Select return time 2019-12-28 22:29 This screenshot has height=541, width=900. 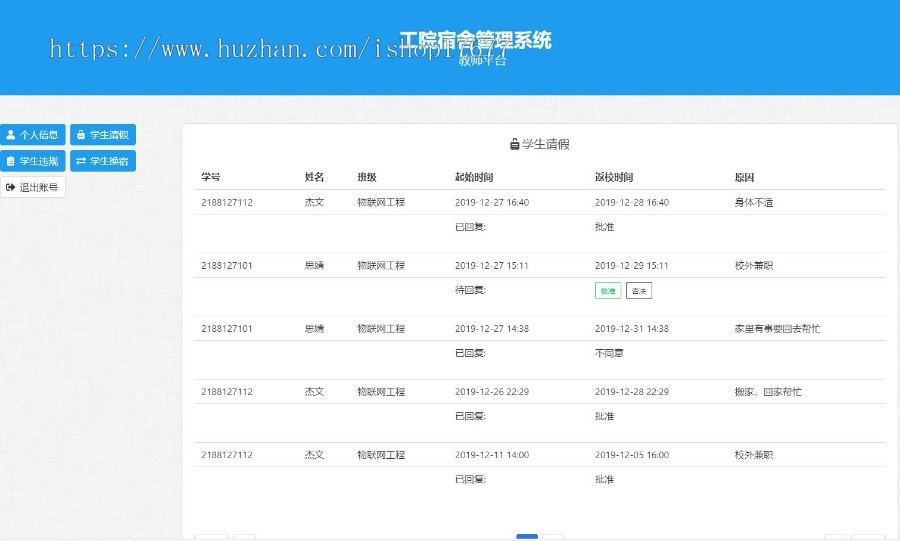(632, 392)
